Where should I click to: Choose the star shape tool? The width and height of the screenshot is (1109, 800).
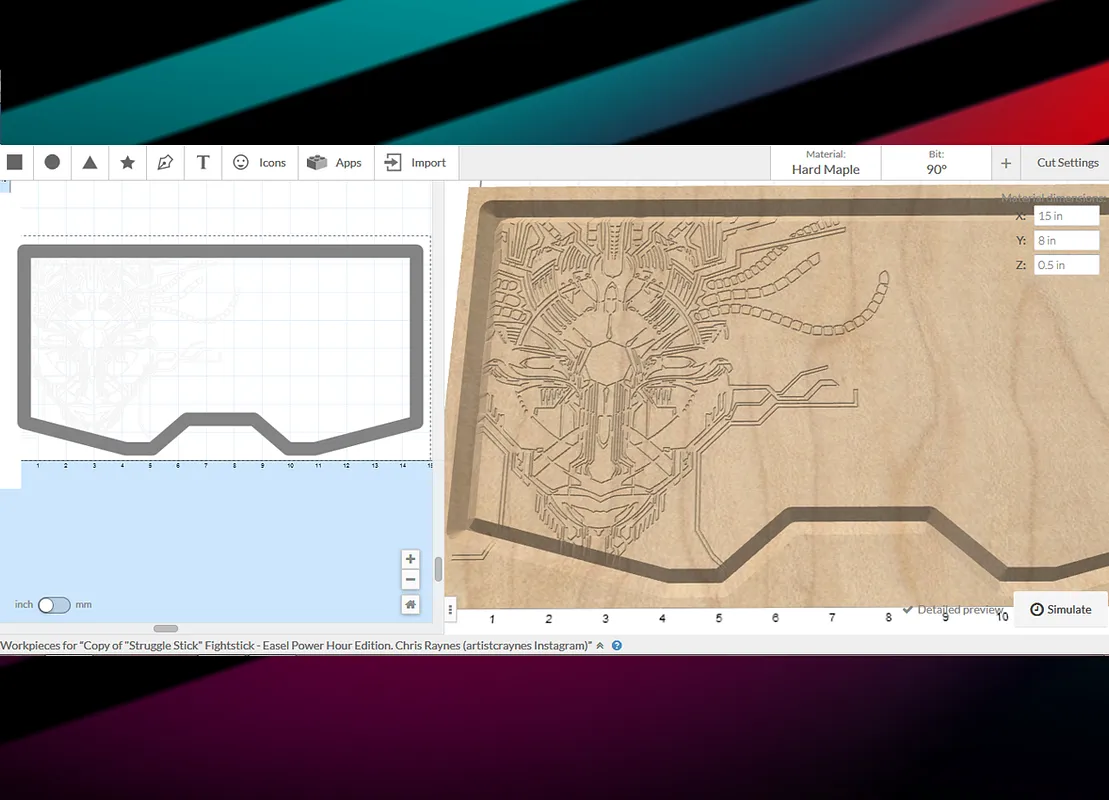click(128, 162)
